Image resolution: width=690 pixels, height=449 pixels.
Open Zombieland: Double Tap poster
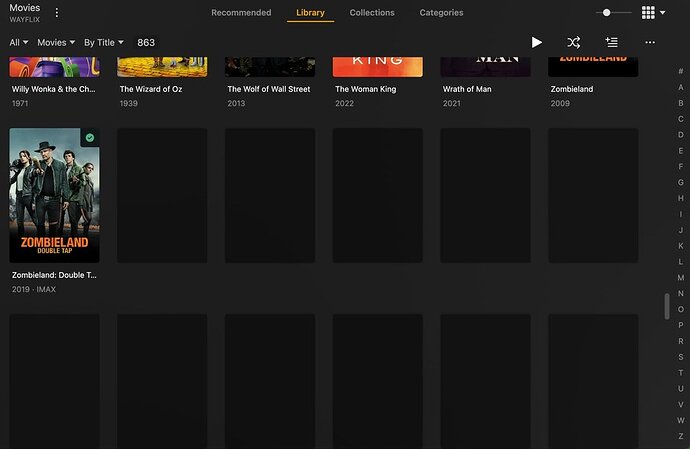[x=55, y=195]
